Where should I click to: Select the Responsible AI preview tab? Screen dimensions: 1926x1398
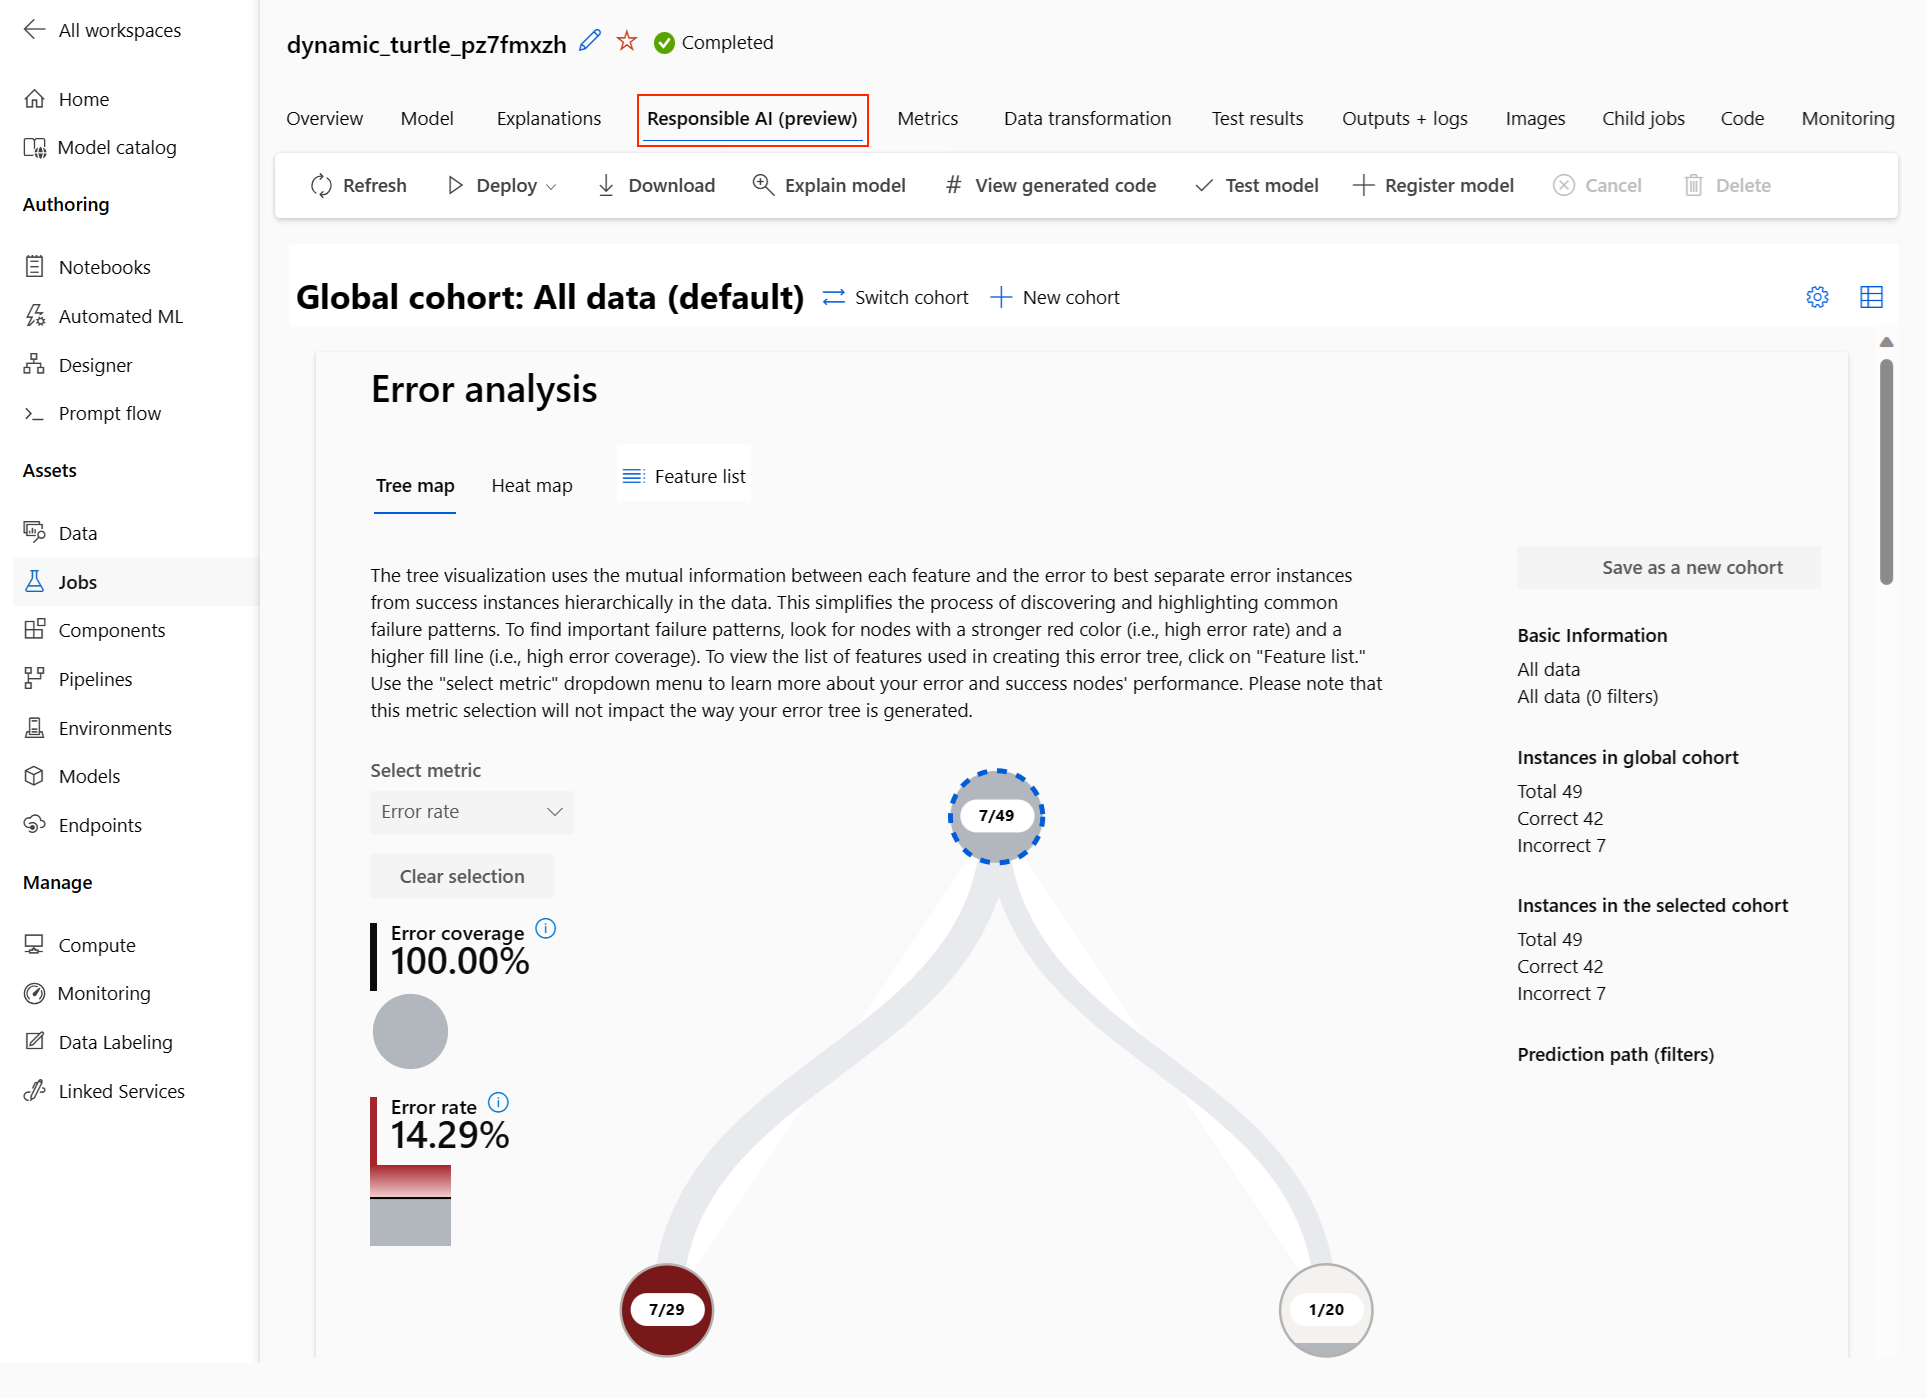click(x=751, y=118)
